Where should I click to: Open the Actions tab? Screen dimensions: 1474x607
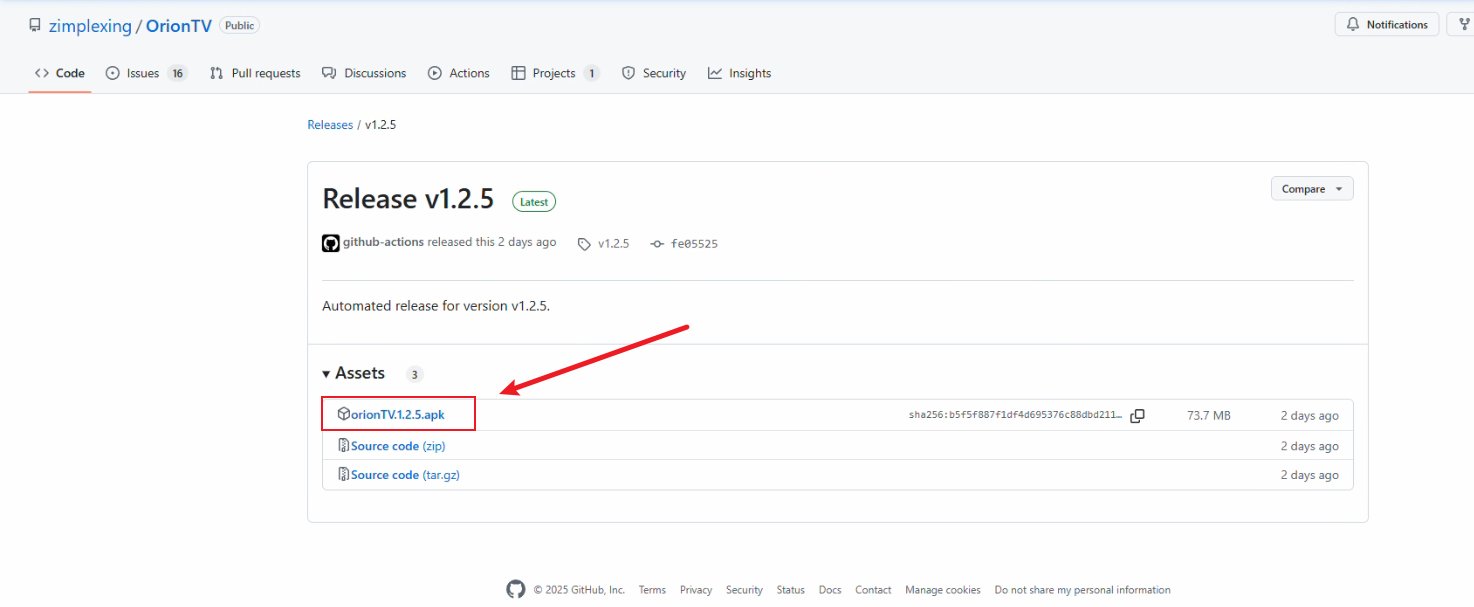tap(459, 73)
